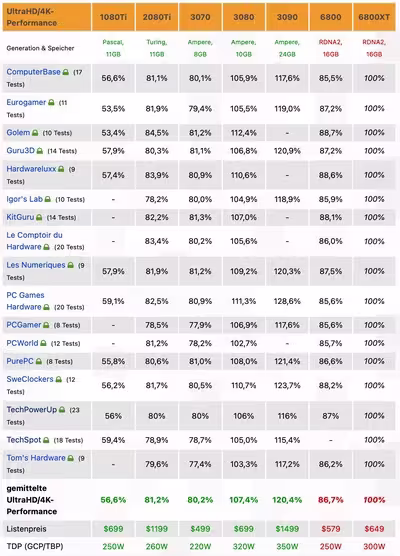Click the lock icon beside TechPowerUp
Screen dimensions: 400x556
(62, 410)
